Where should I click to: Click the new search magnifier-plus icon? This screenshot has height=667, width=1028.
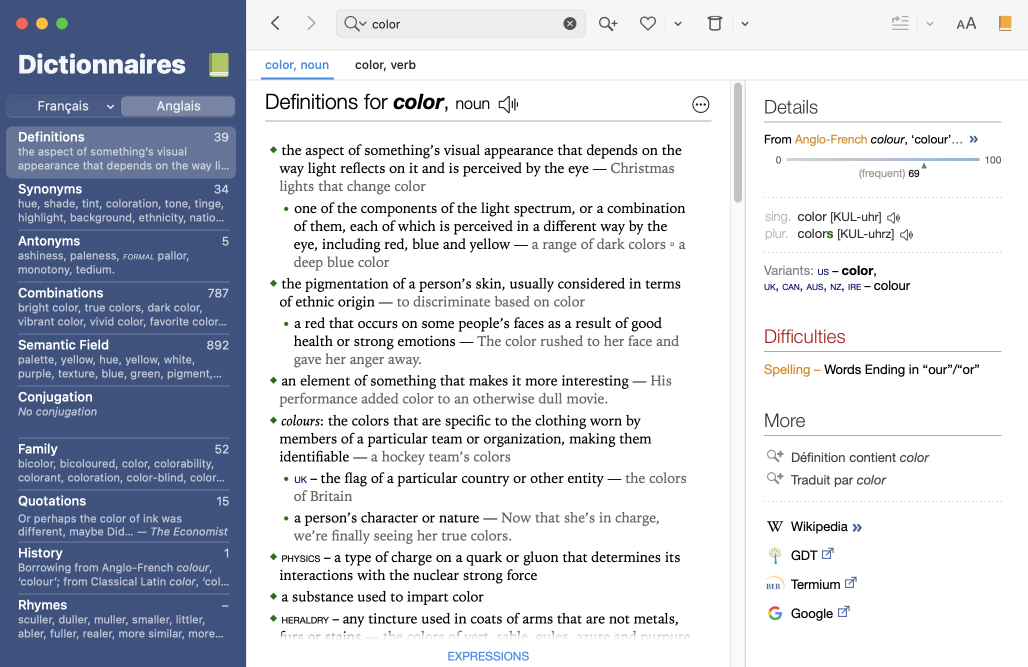coord(608,24)
